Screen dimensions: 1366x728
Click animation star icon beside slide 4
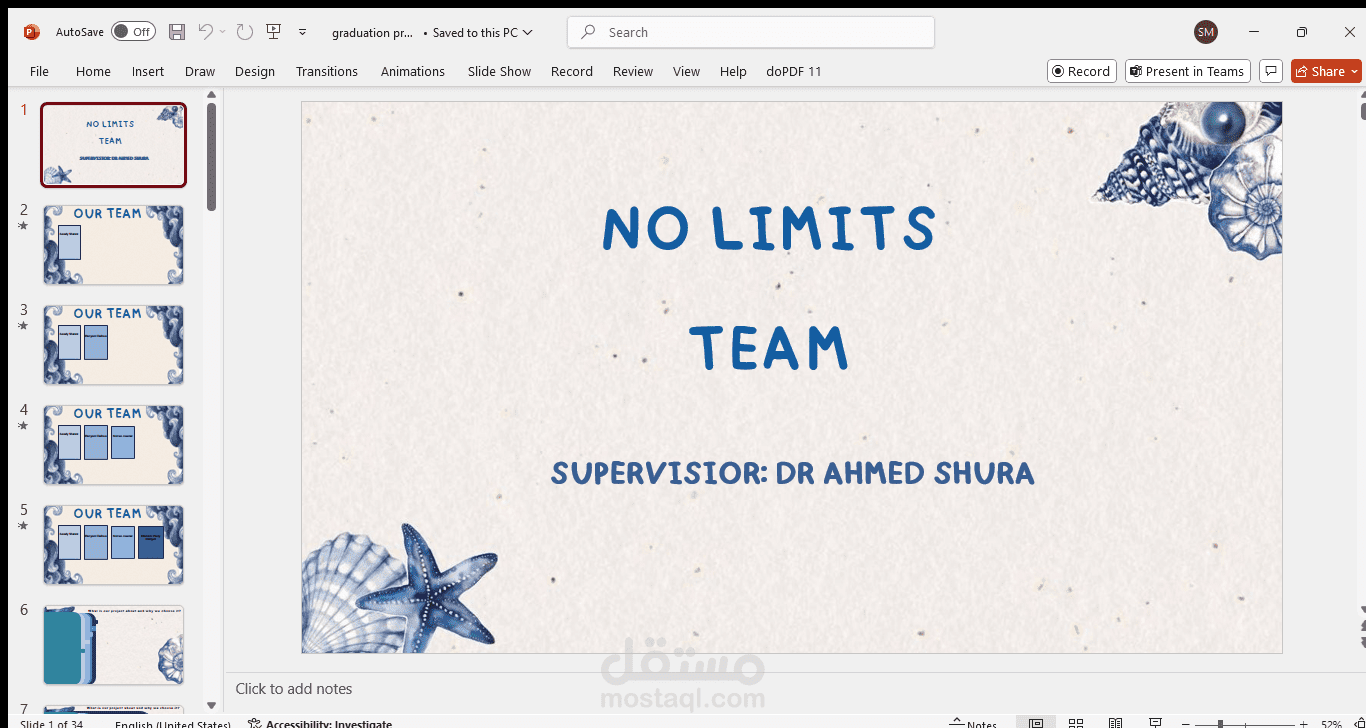(23, 426)
